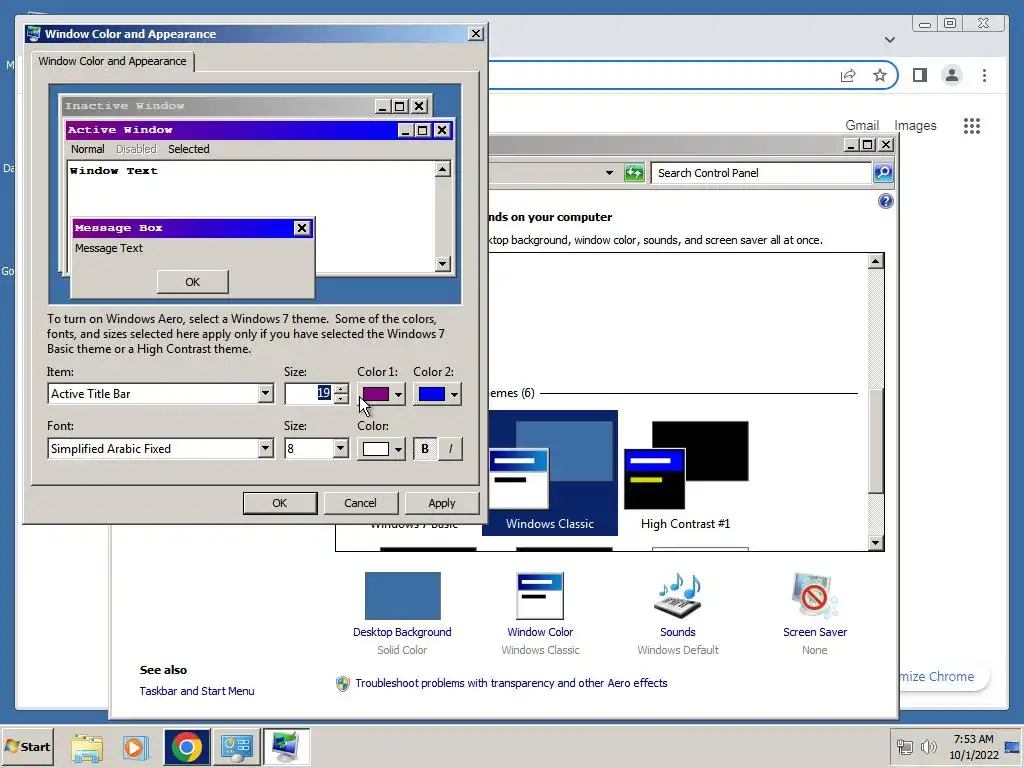This screenshot has width=1024, height=768.
Task: Click preview window scrollbar up arrow
Action: coord(443,170)
